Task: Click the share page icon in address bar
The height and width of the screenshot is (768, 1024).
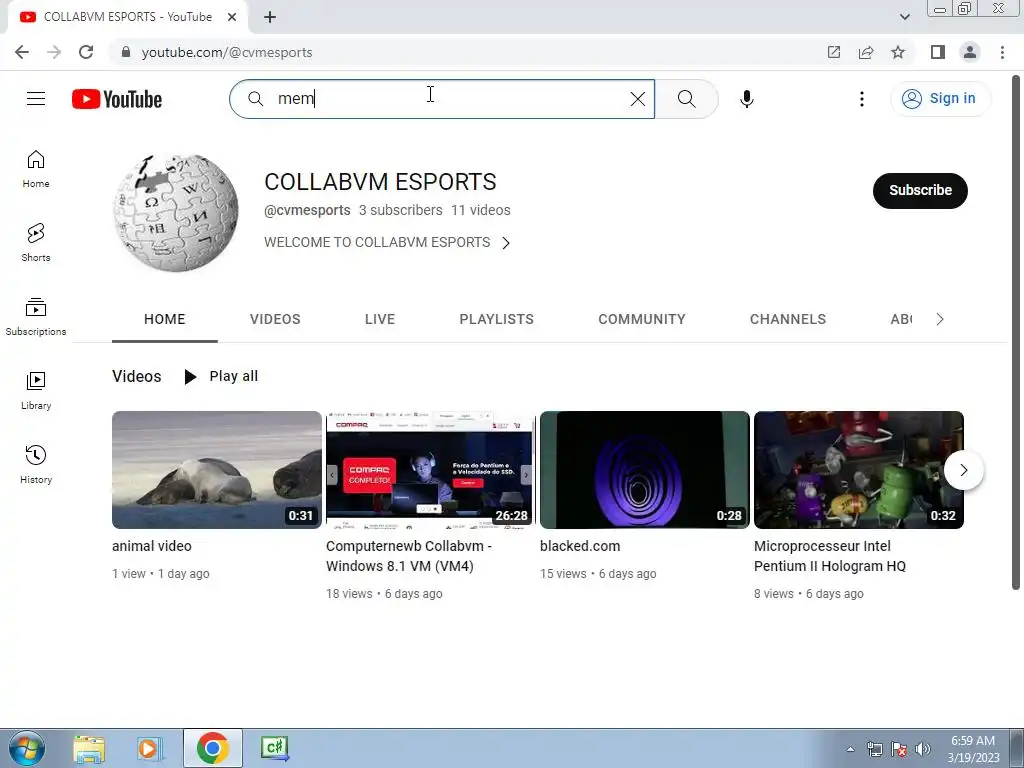Action: point(866,52)
